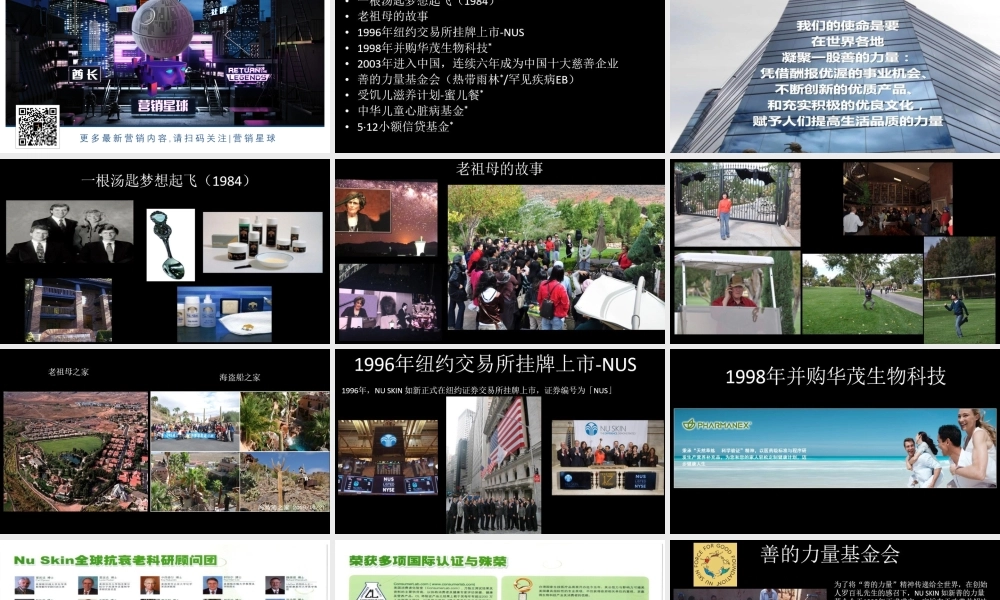Open the 1996年纽约交易所挂牌上市-NUS slide
Screen dimensions: 1000x600
click(495, 365)
